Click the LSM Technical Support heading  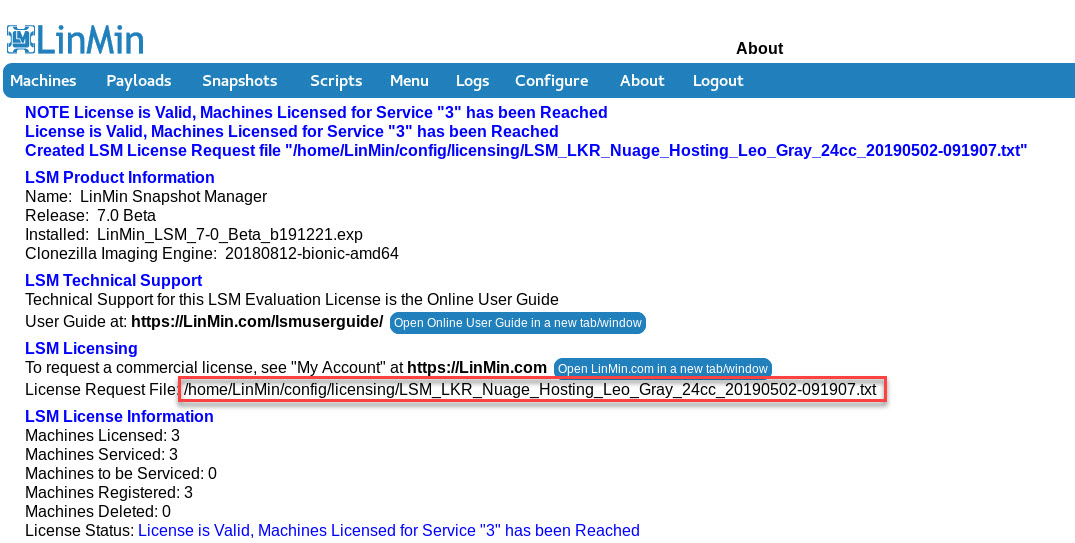coord(113,280)
